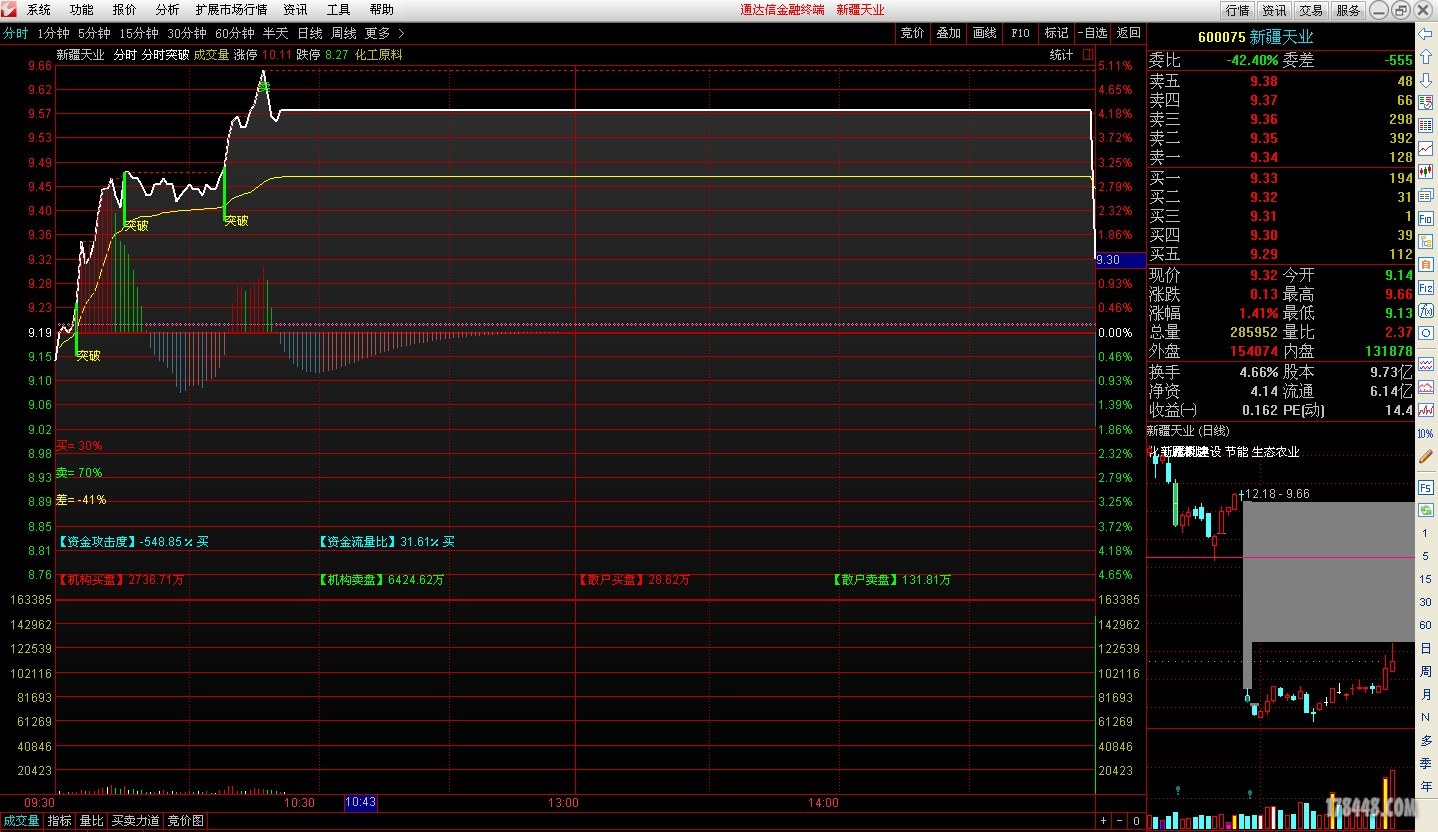Viewport: 1438px width, 832px height.
Task: Open the 10% scale icon in right sidebar
Action: 1425,433
